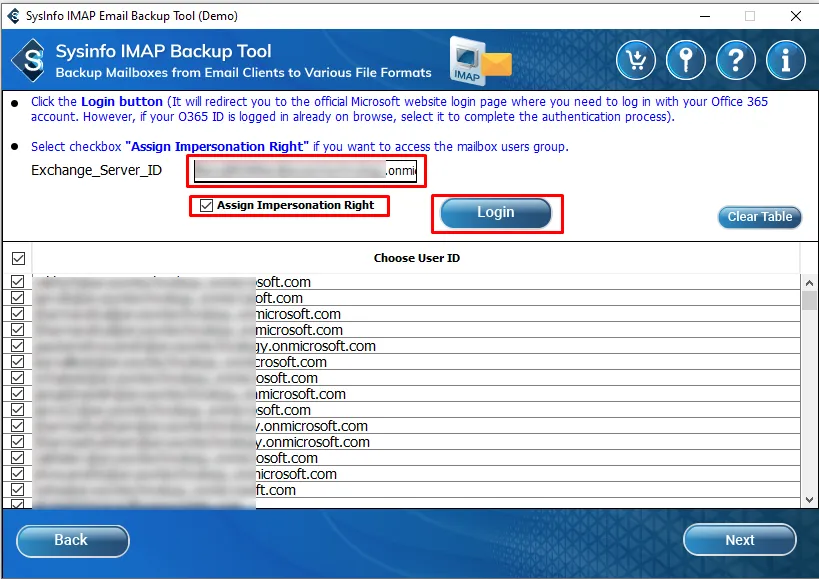819x579 pixels.
Task: Uncheck the checkbox for the 'ft.com' row
Action: (17, 490)
